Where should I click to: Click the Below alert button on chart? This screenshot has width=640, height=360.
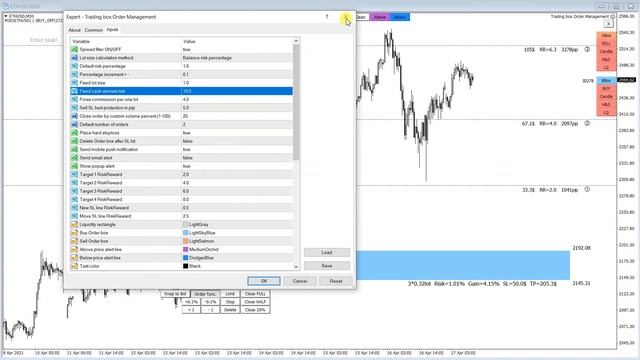(400, 17)
